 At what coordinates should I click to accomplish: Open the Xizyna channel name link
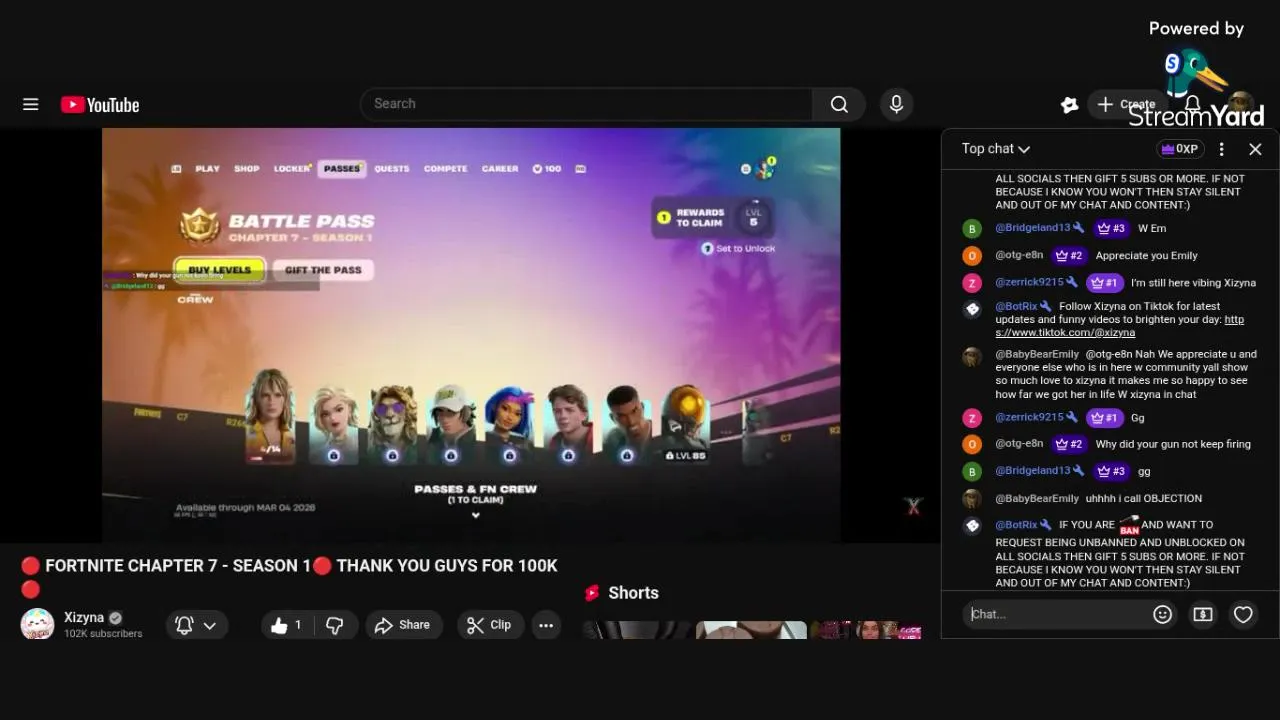point(84,618)
